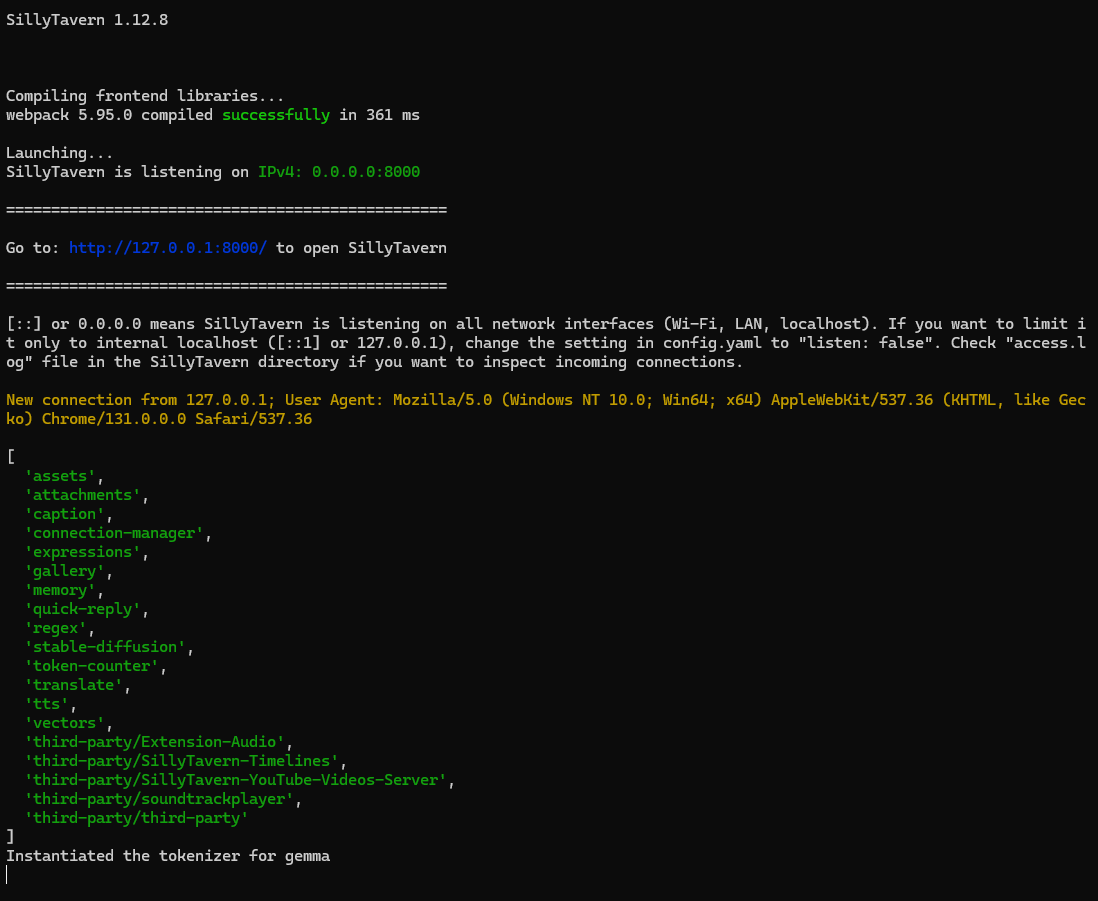This screenshot has height=901, width=1098.
Task: Click 'Instantiated the tokenizer for gemma' line
Action: tap(168, 855)
